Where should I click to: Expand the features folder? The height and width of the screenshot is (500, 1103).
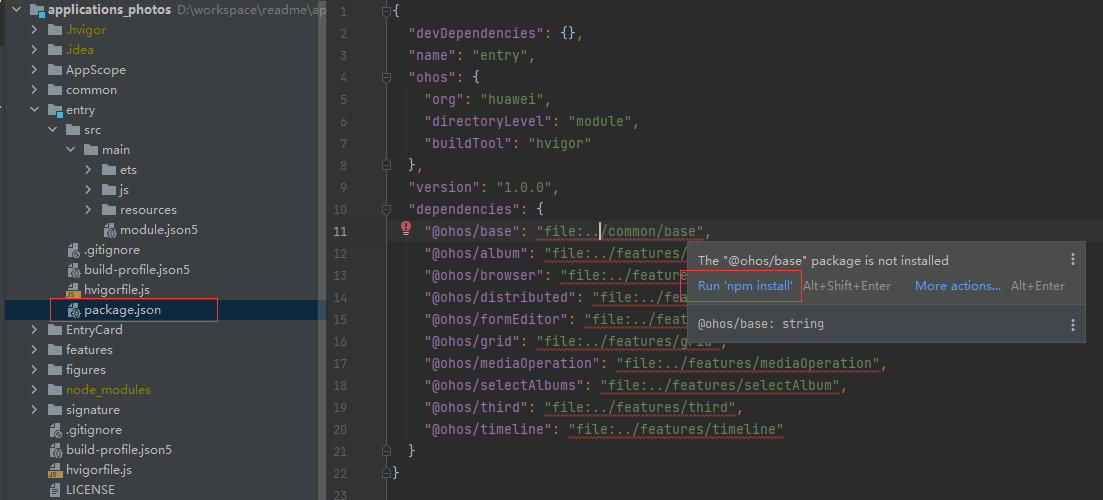(35, 350)
